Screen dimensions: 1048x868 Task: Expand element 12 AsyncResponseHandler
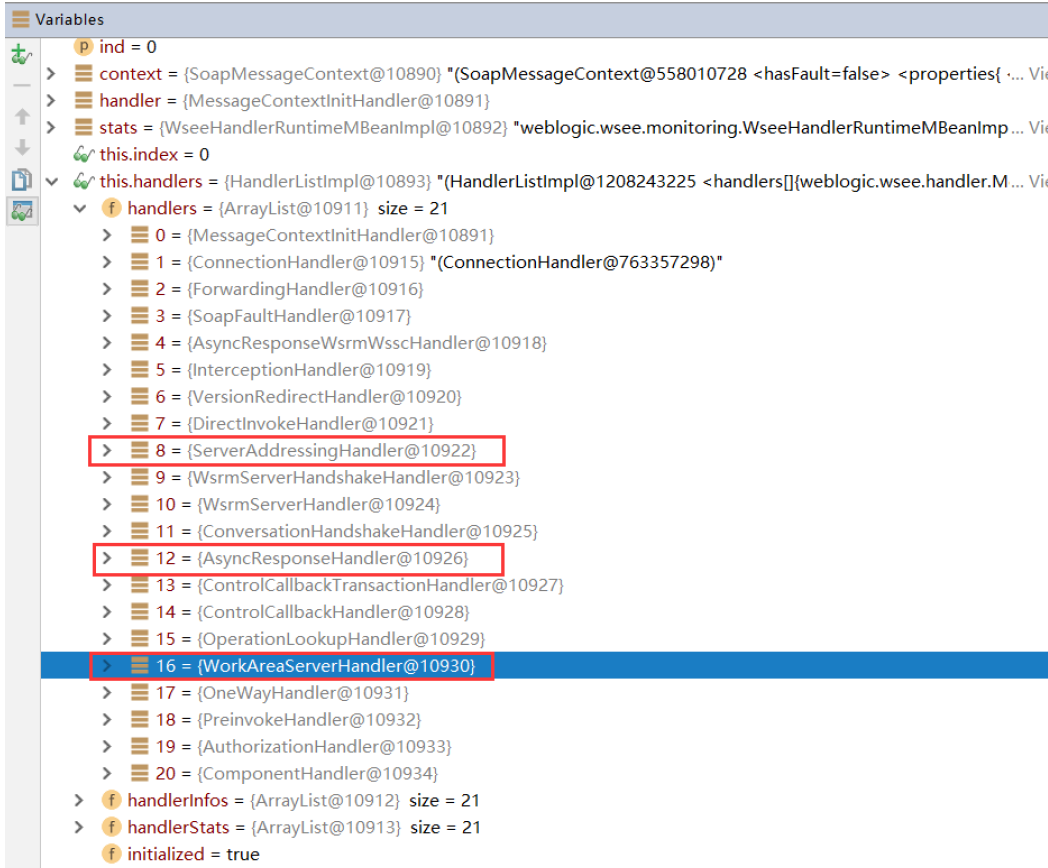point(108,558)
